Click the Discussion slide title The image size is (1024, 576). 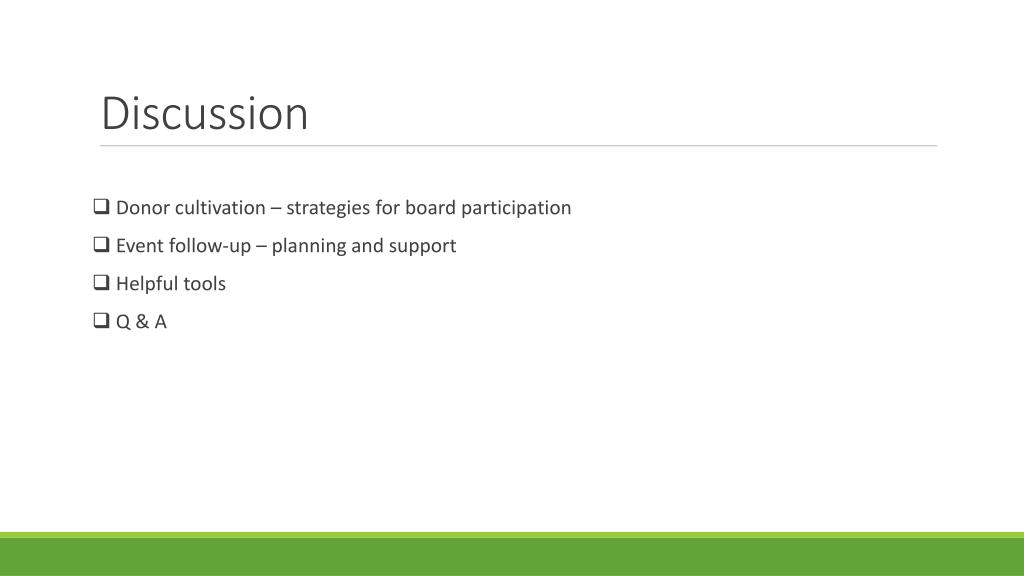click(204, 114)
